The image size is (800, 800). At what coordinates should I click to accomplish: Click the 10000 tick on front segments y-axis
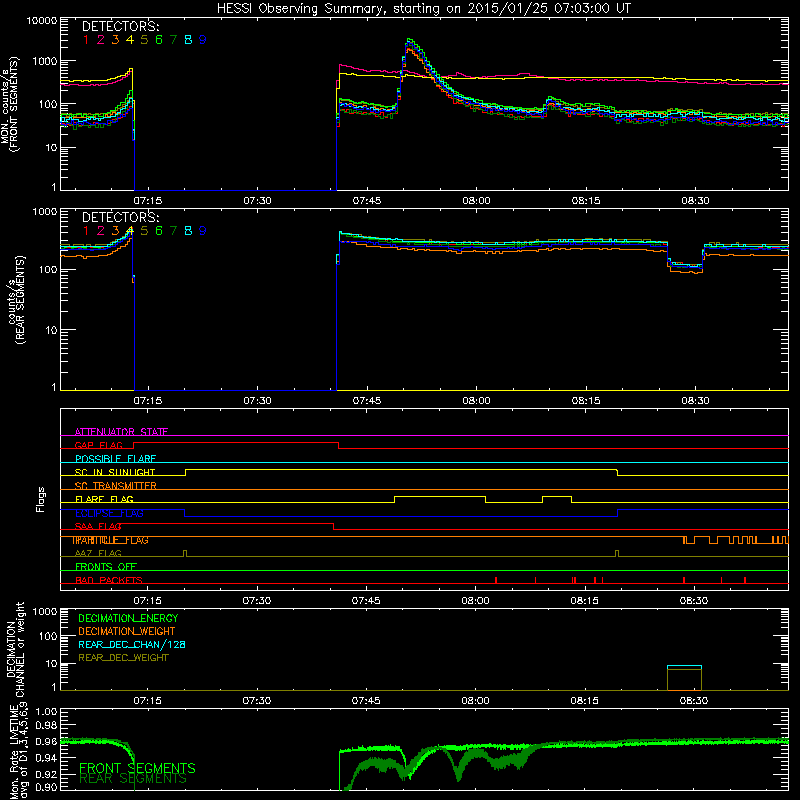(x=41, y=21)
